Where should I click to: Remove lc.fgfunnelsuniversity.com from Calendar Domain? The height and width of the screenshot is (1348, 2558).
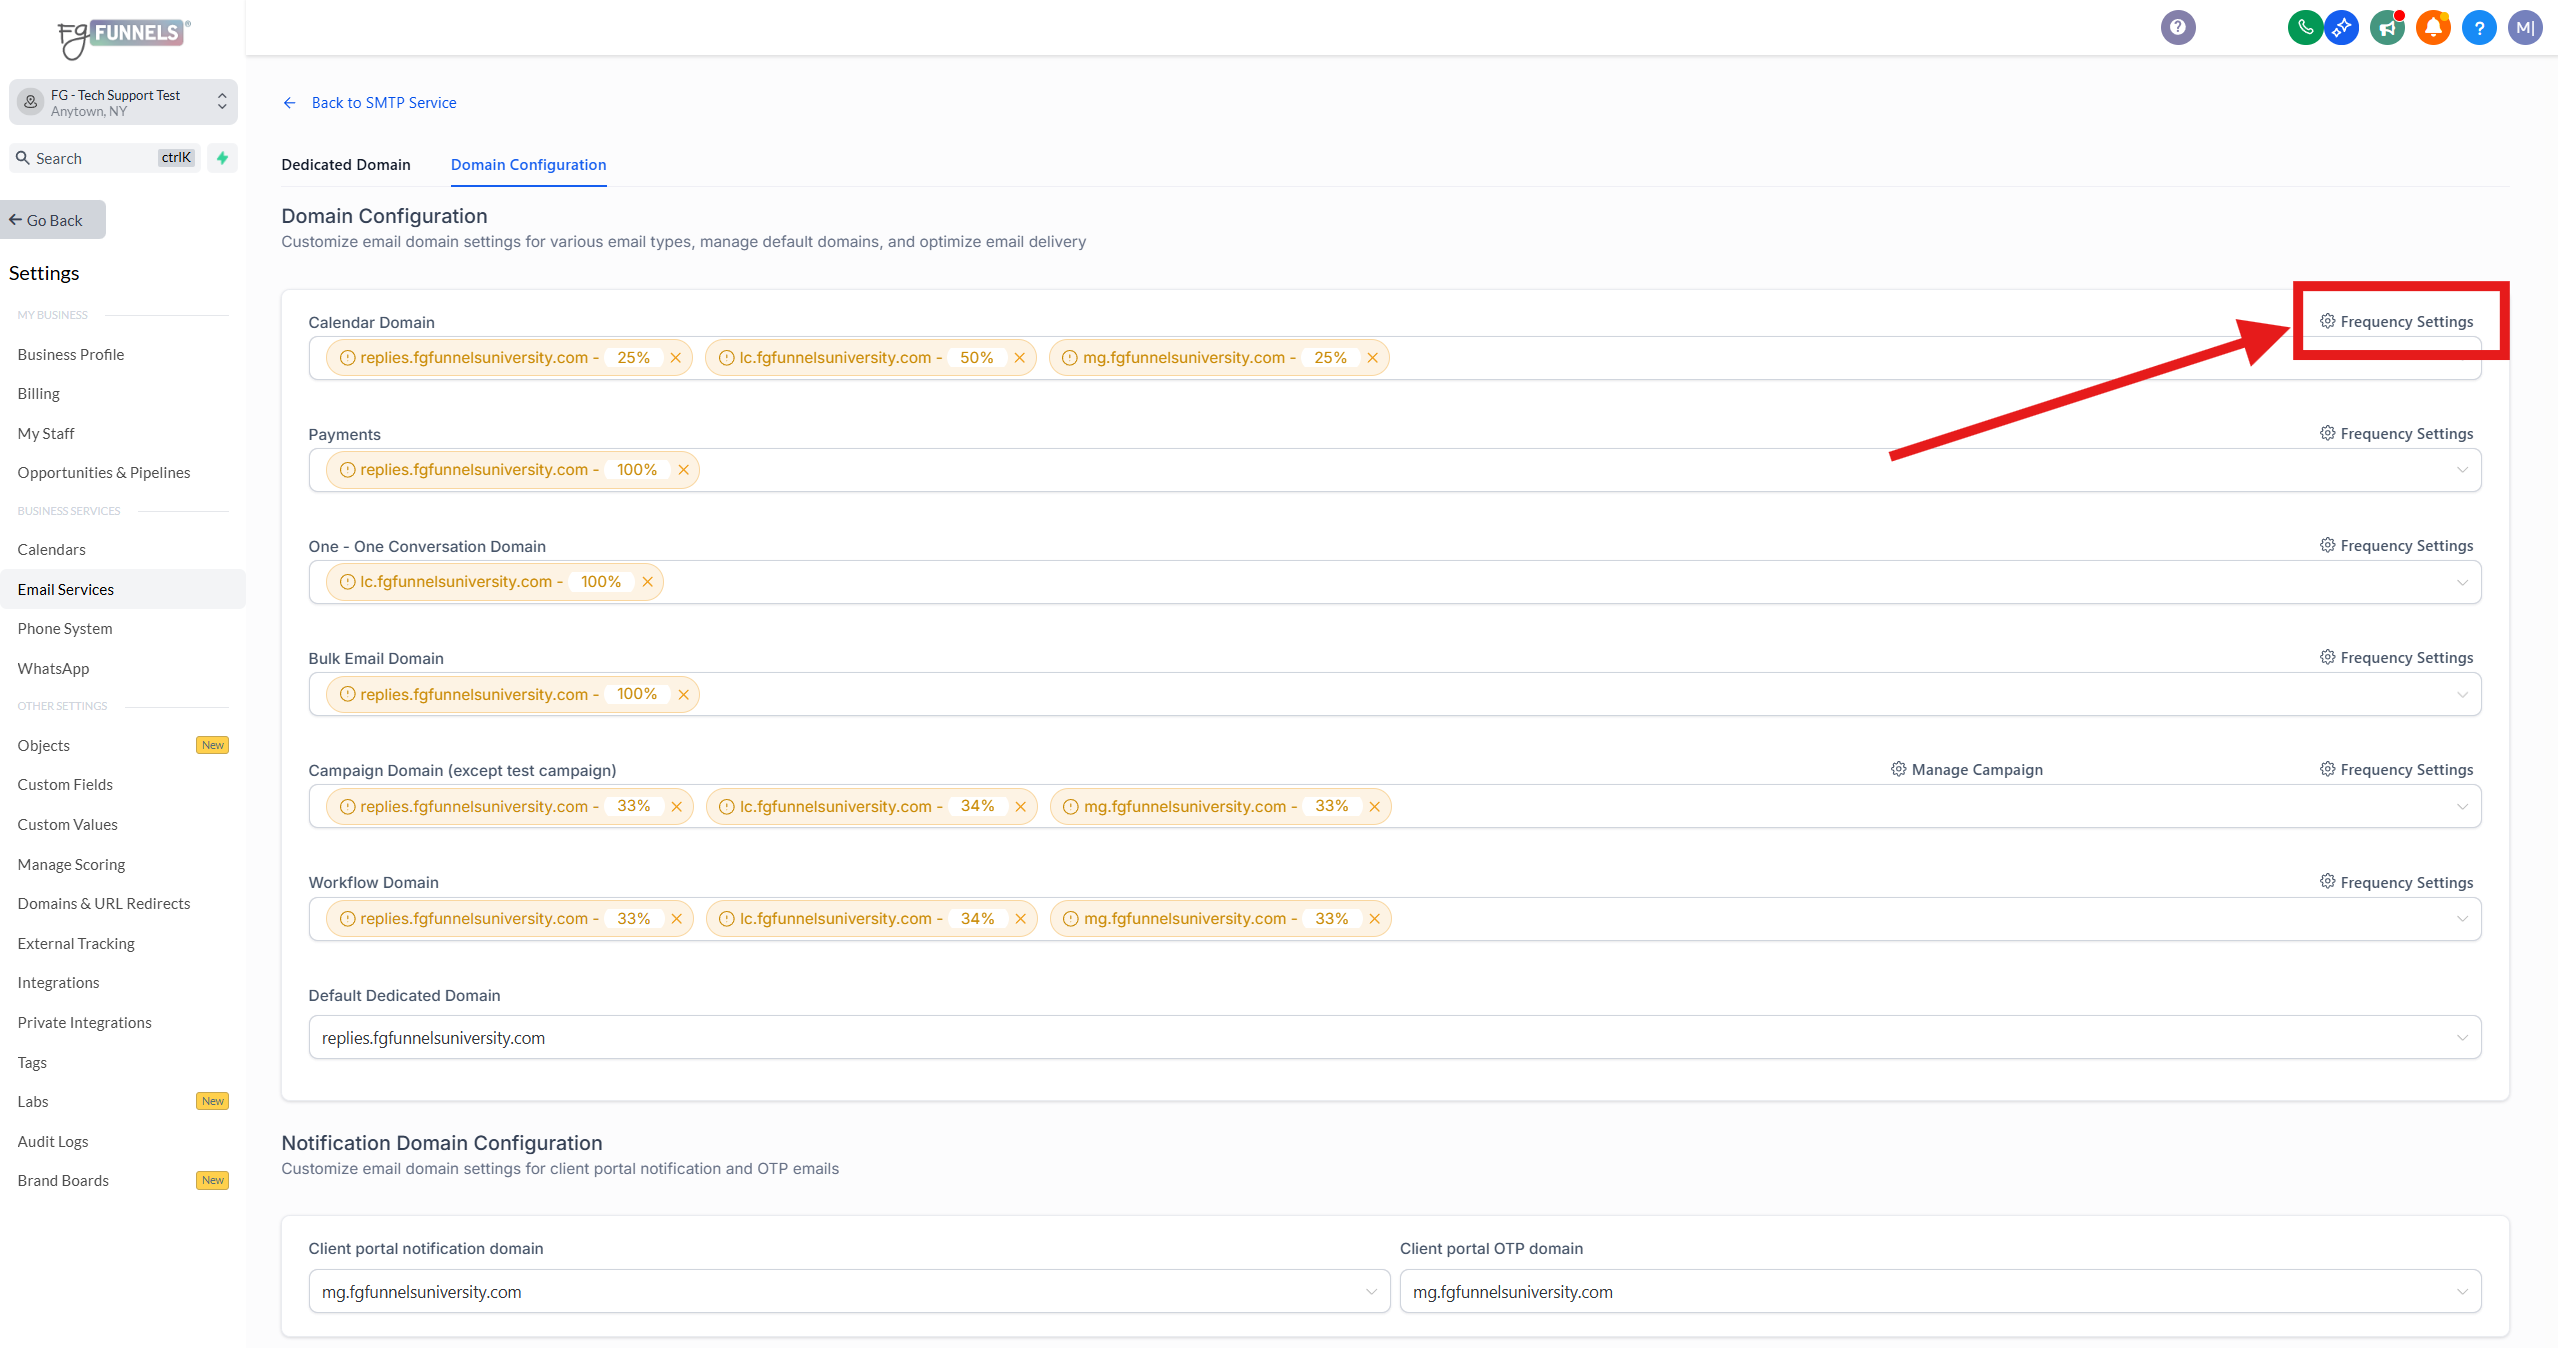point(1019,358)
